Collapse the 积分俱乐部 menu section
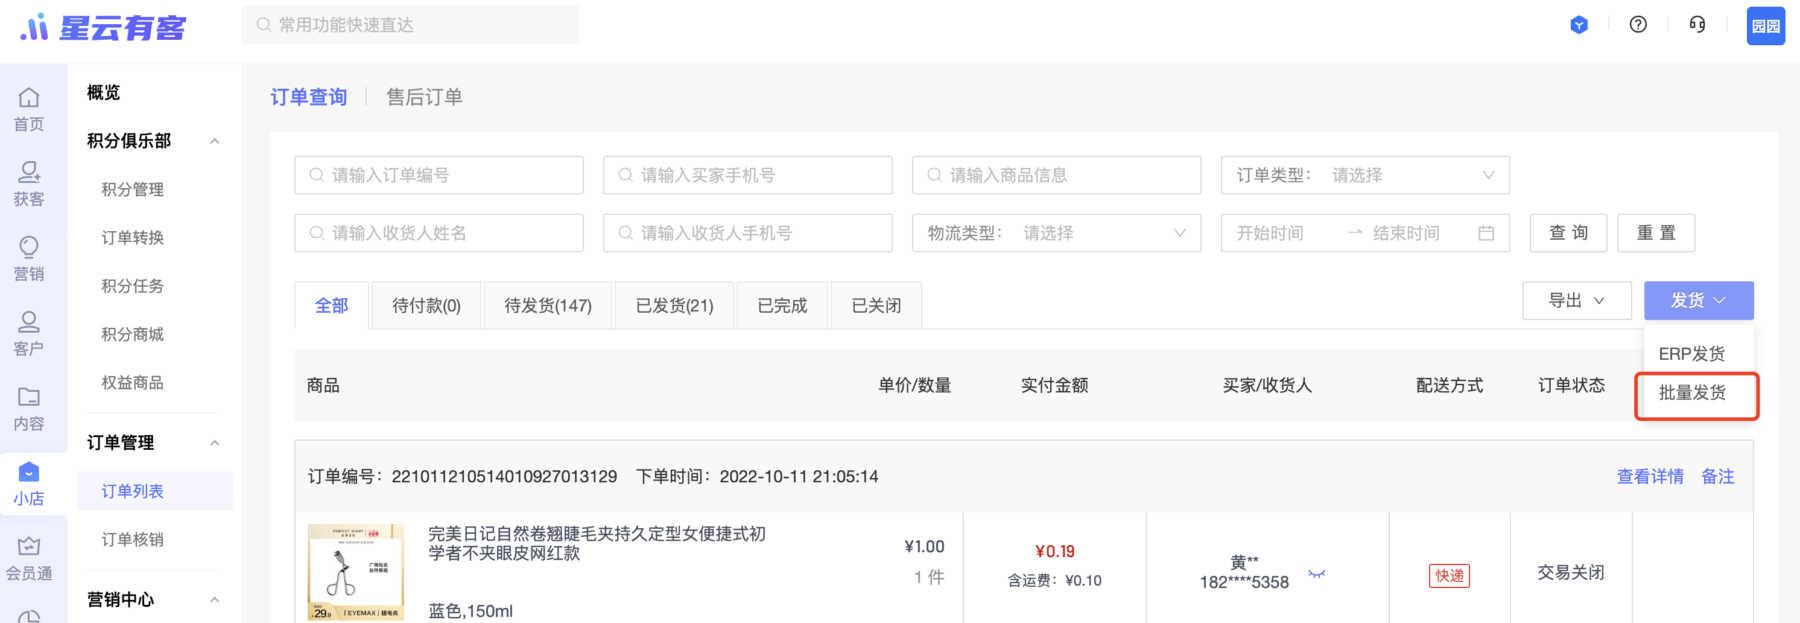1800x623 pixels. pos(214,141)
